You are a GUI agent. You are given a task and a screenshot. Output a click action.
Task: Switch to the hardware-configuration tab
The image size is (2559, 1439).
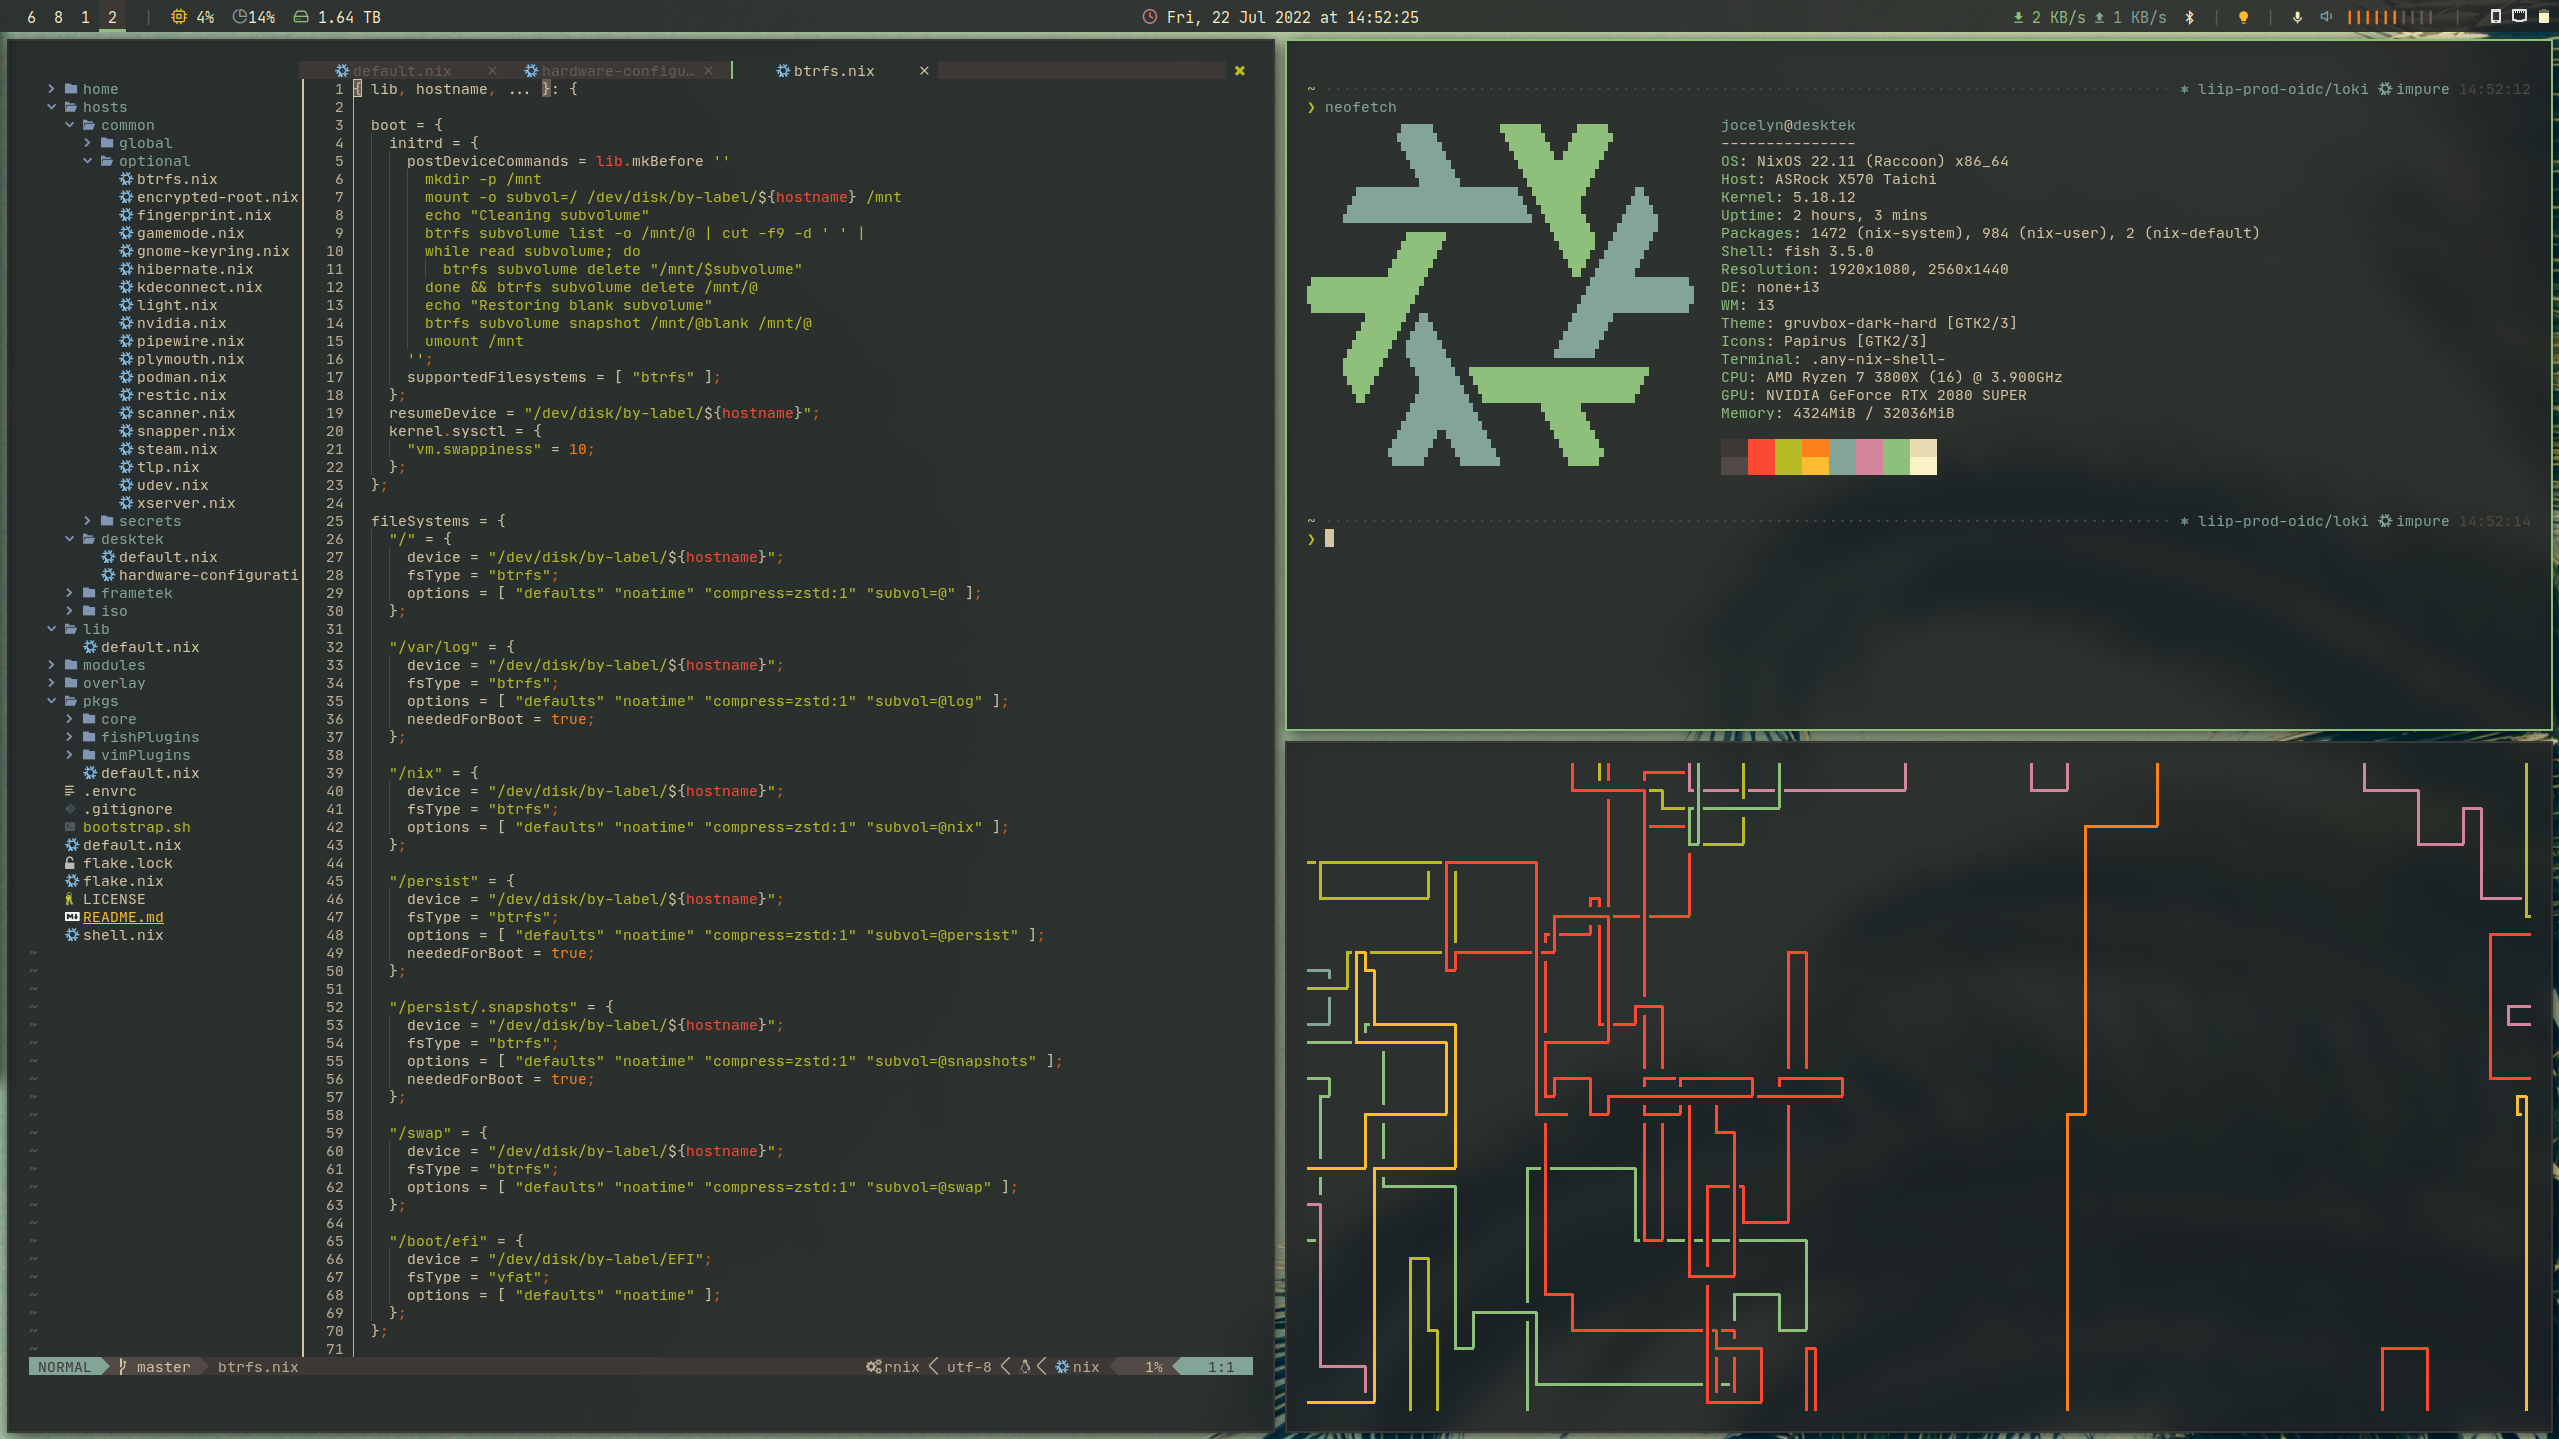click(617, 71)
